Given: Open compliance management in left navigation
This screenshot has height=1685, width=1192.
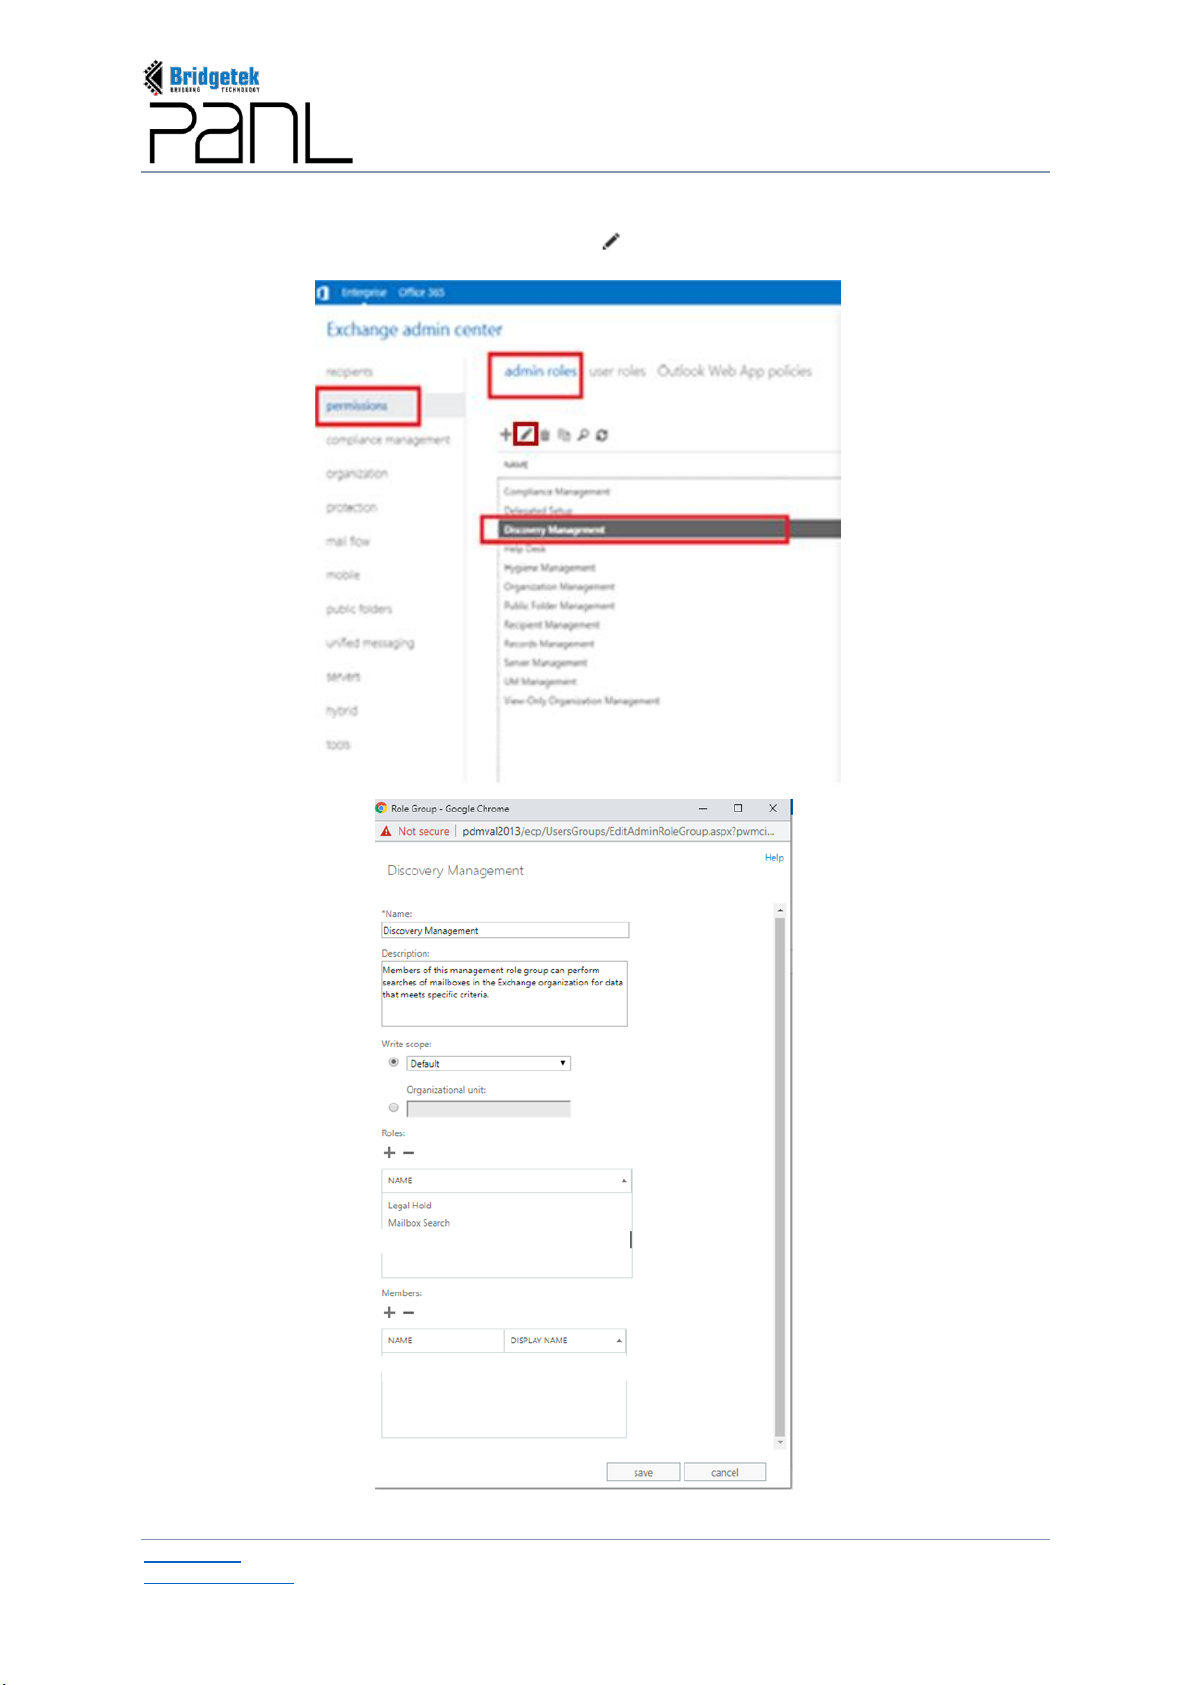Looking at the screenshot, I should [x=388, y=440].
